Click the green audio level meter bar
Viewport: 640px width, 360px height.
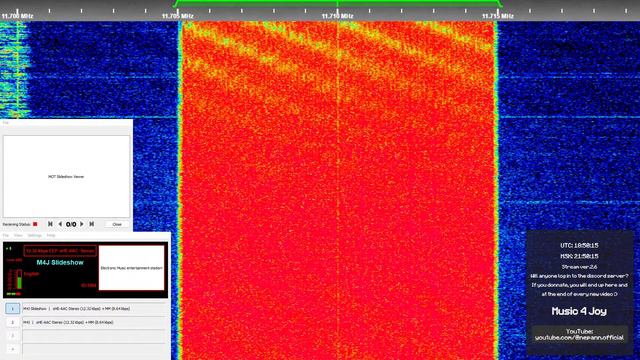[19, 282]
